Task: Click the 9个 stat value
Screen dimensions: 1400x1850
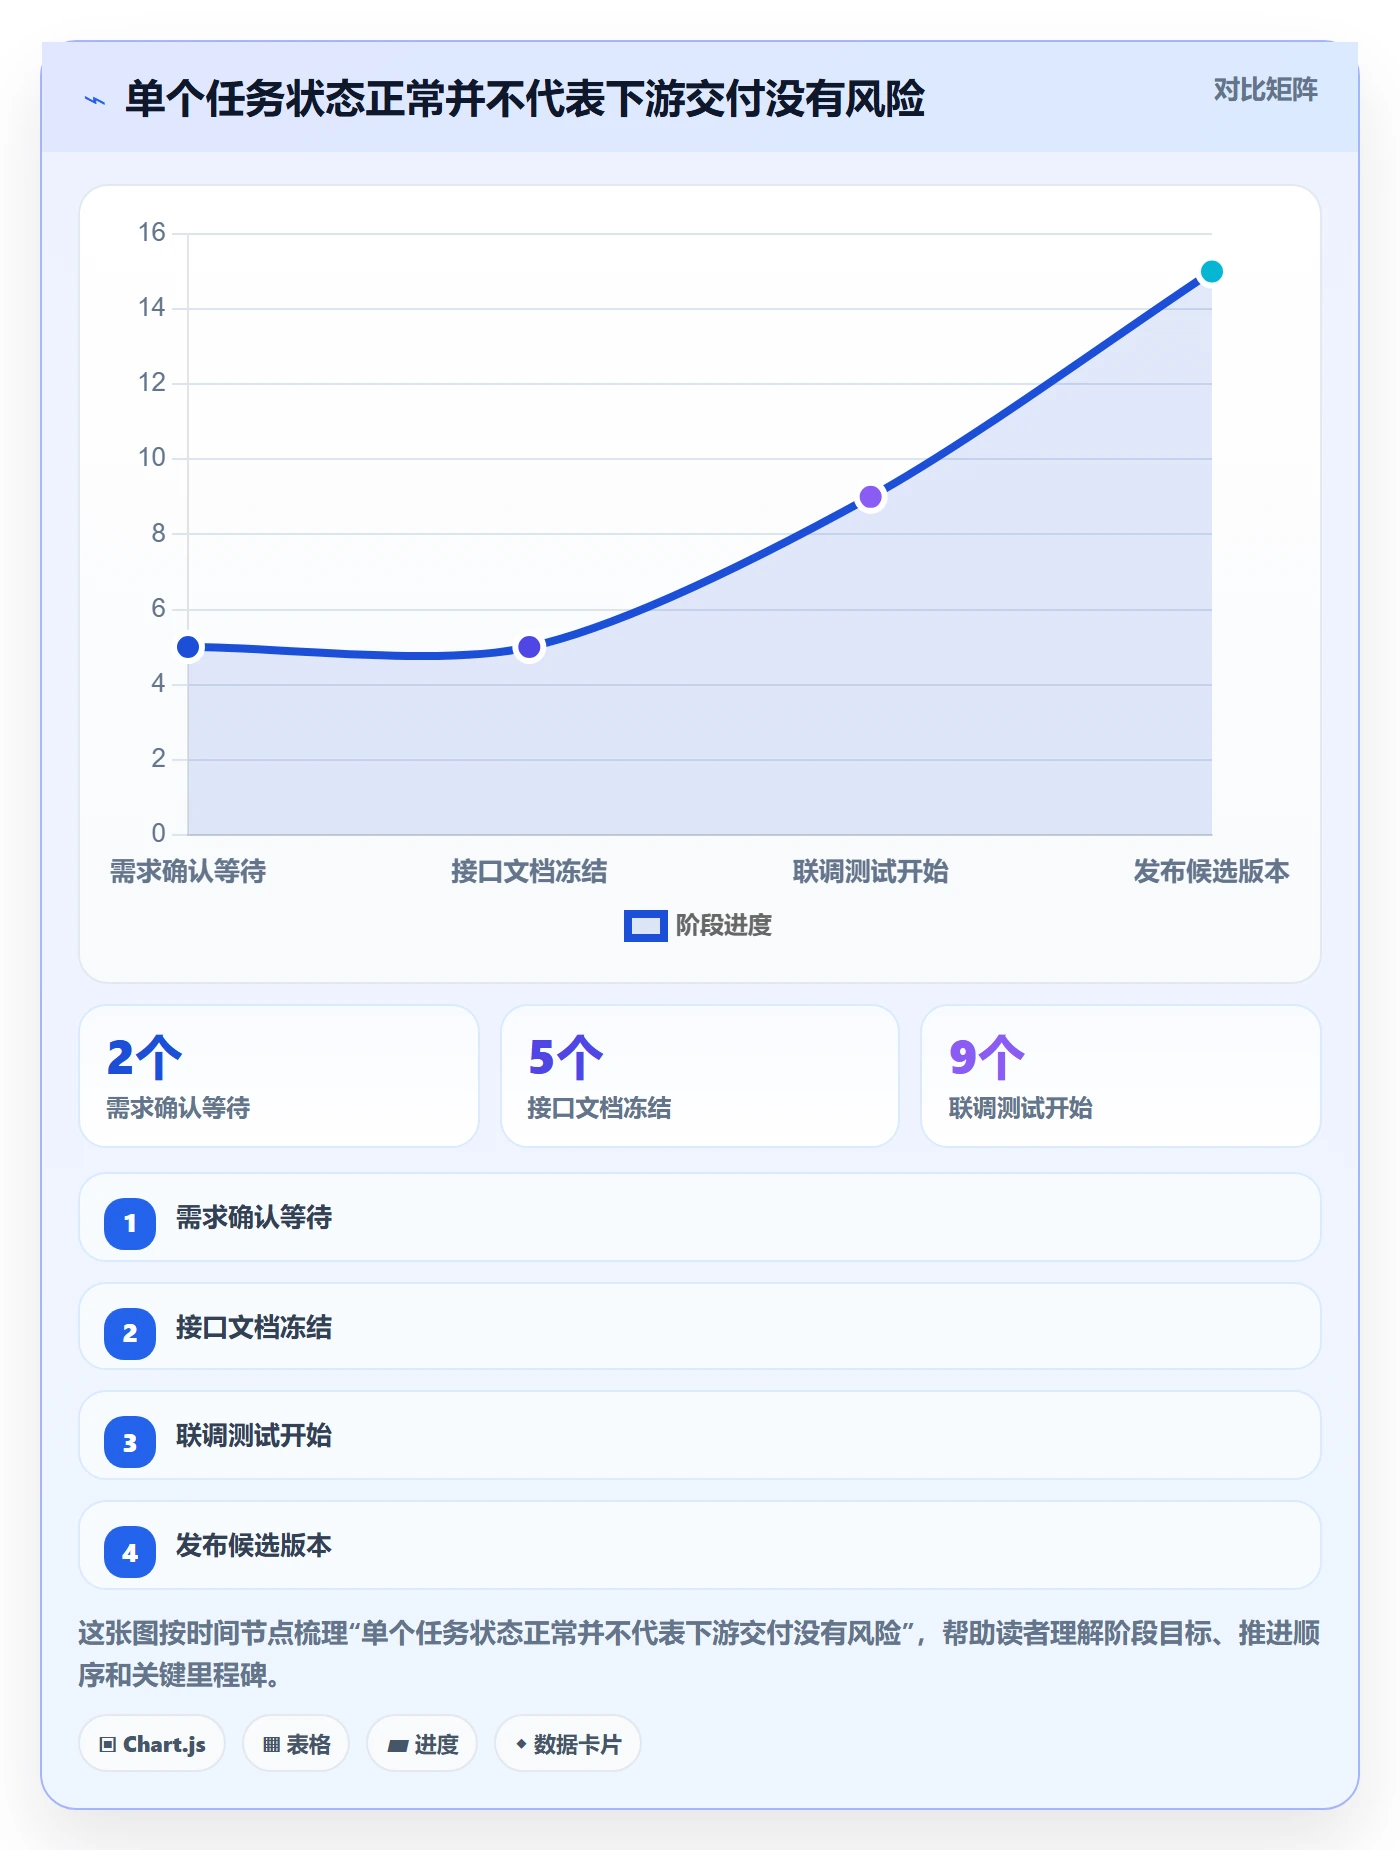Action: (x=987, y=1057)
